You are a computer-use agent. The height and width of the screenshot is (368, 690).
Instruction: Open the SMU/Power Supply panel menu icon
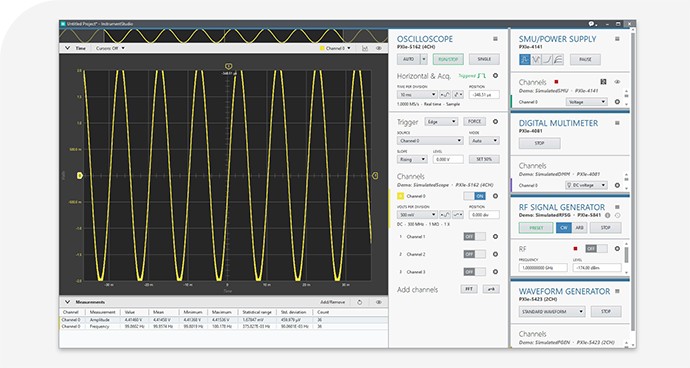[617, 39]
